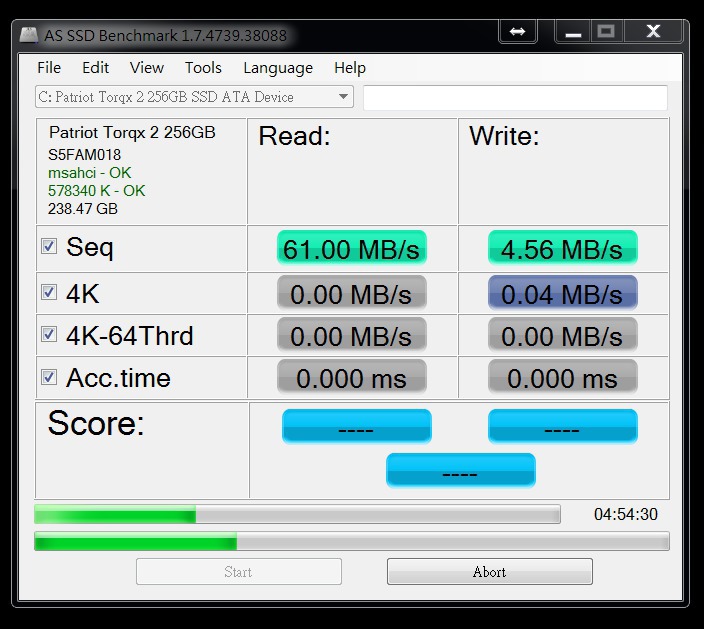This screenshot has width=704, height=629.
Task: Click the Acc.time read 0.000 ms result
Action: pyautogui.click(x=352, y=377)
